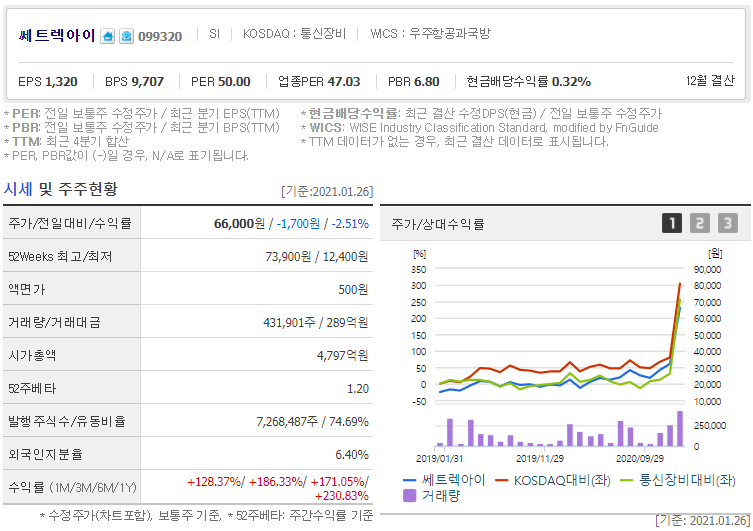Click the -1,700원 price change
The height and width of the screenshot is (531, 753).
pos(298,224)
